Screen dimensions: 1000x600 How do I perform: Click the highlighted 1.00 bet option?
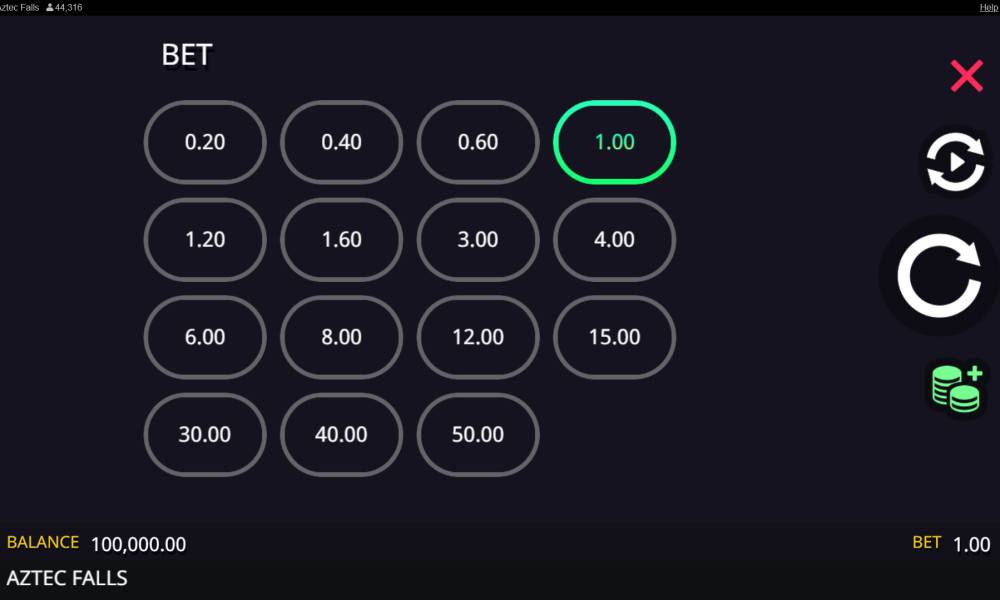[614, 142]
